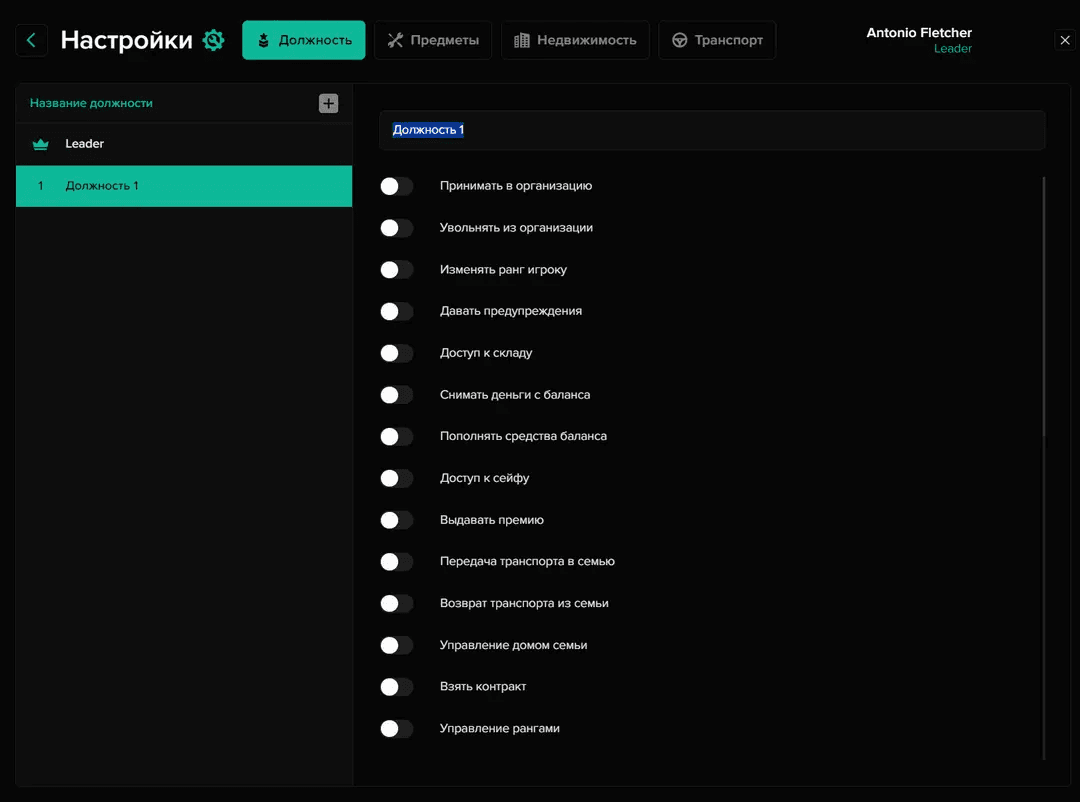The width and height of the screenshot is (1080, 802).
Task: Open the Транспорт tab
Action: point(717,40)
